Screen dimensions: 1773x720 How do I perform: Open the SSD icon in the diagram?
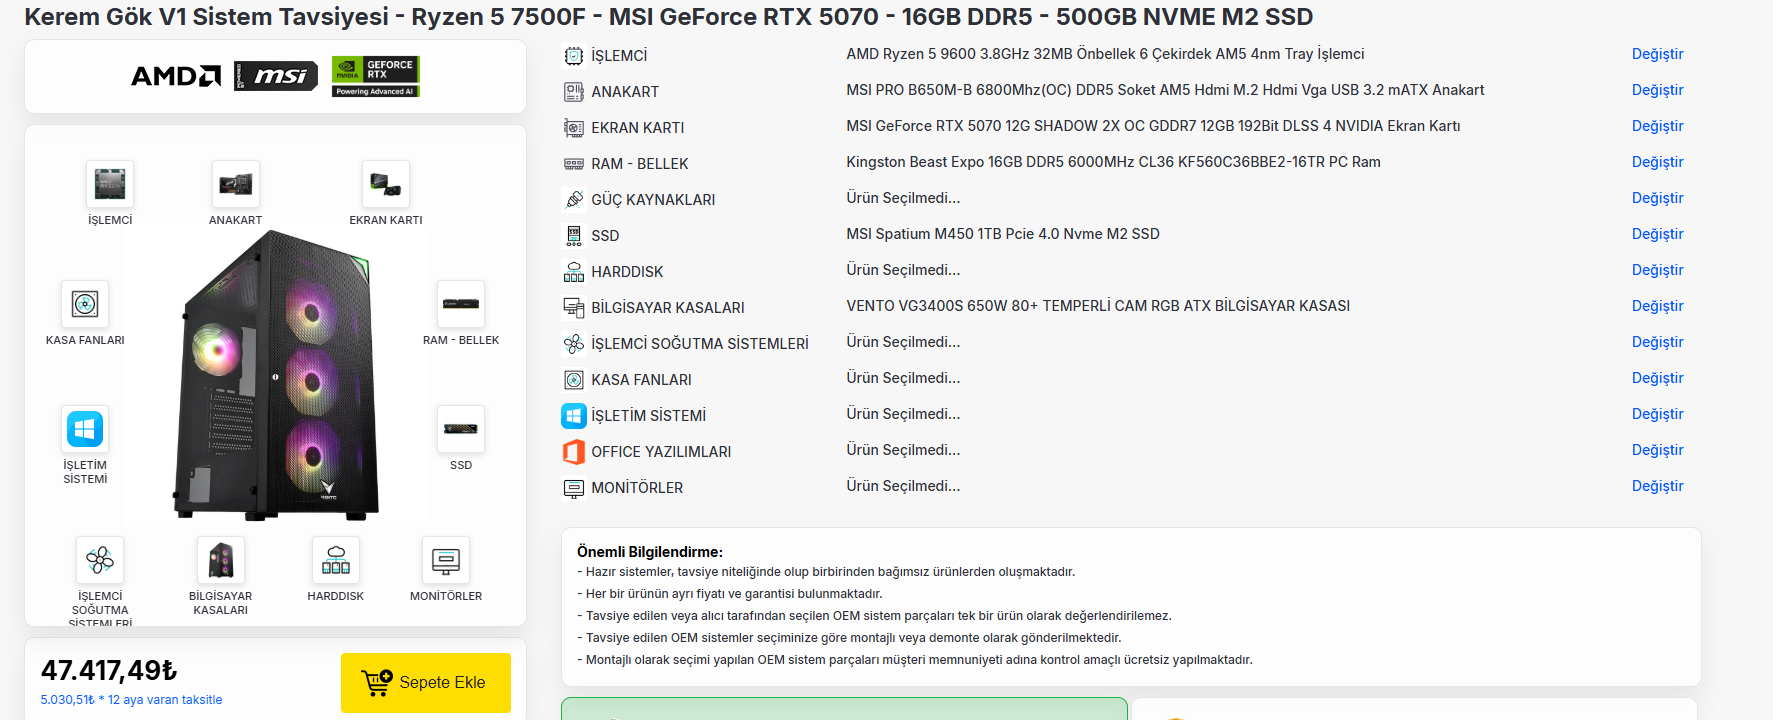[x=461, y=429]
